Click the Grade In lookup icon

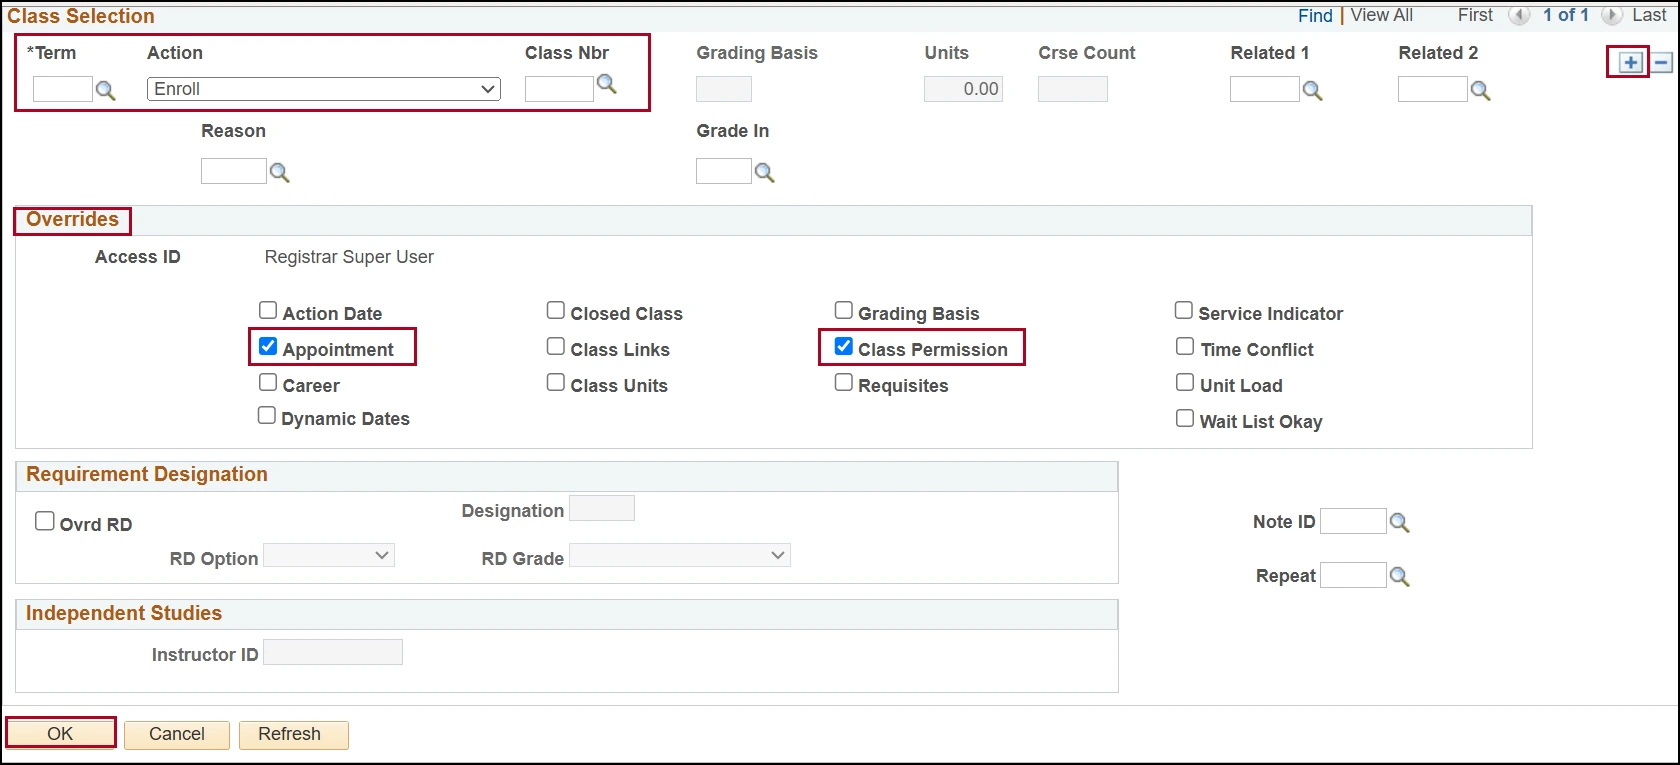[764, 173]
